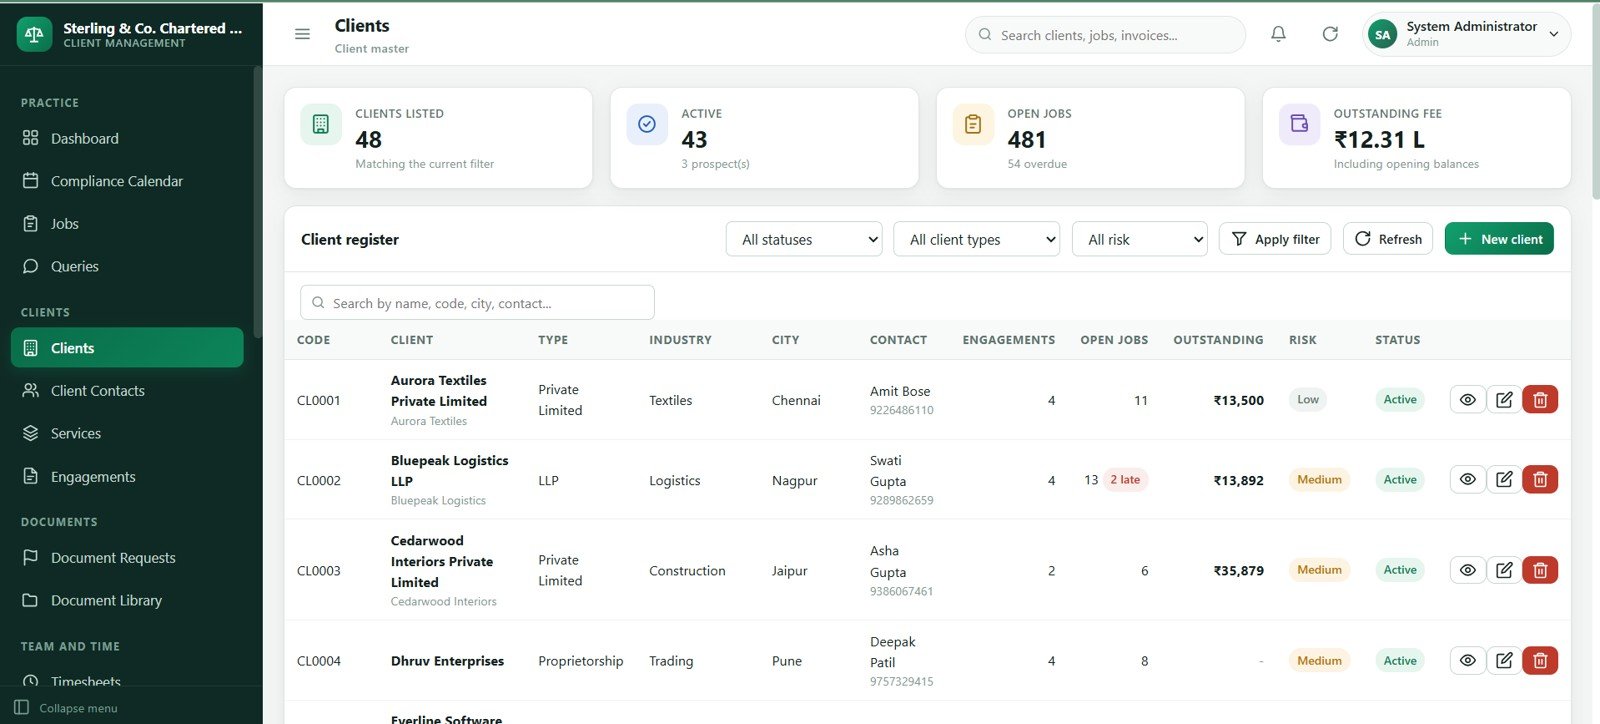Click the page vertical scrollbar

[1594, 100]
